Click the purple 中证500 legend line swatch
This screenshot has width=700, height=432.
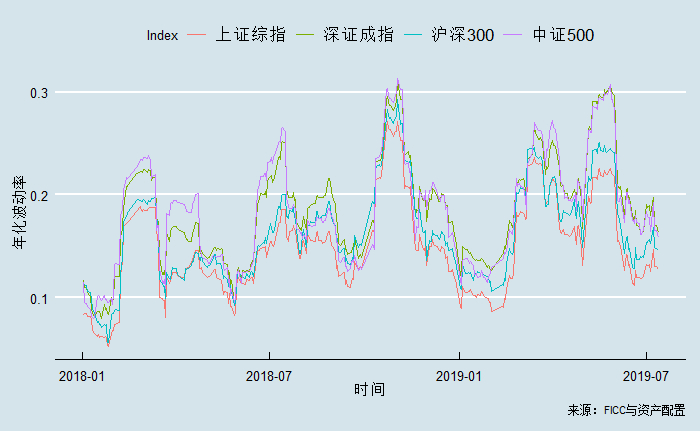(513, 35)
